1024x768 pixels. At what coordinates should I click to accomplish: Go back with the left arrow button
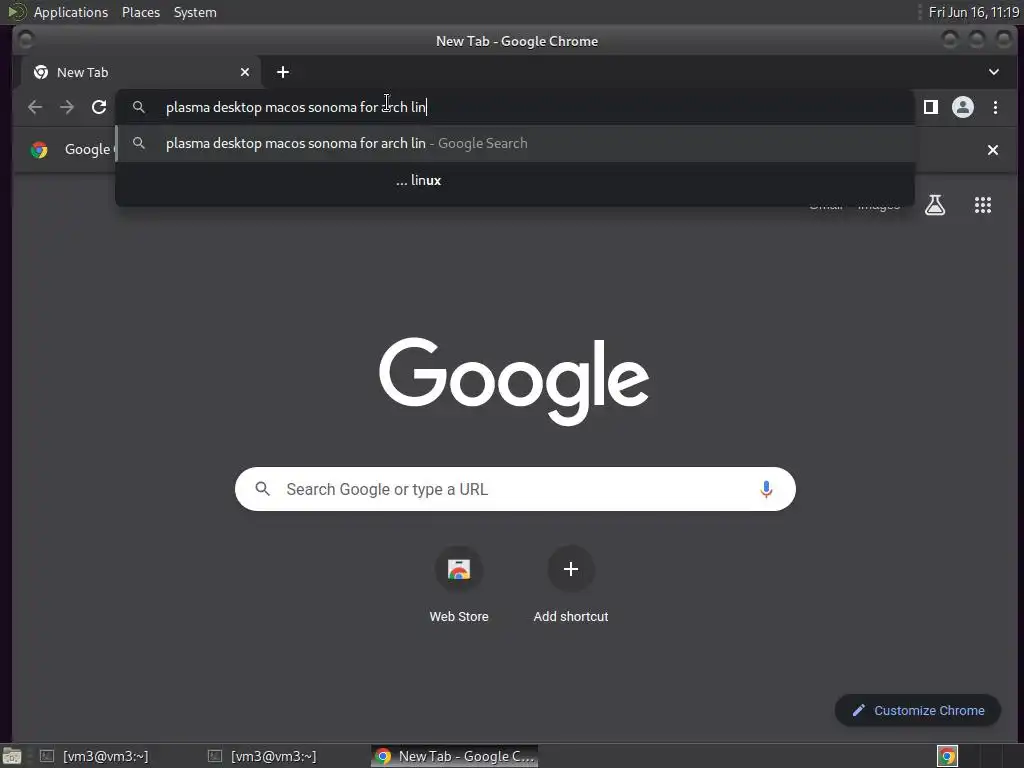click(x=35, y=107)
